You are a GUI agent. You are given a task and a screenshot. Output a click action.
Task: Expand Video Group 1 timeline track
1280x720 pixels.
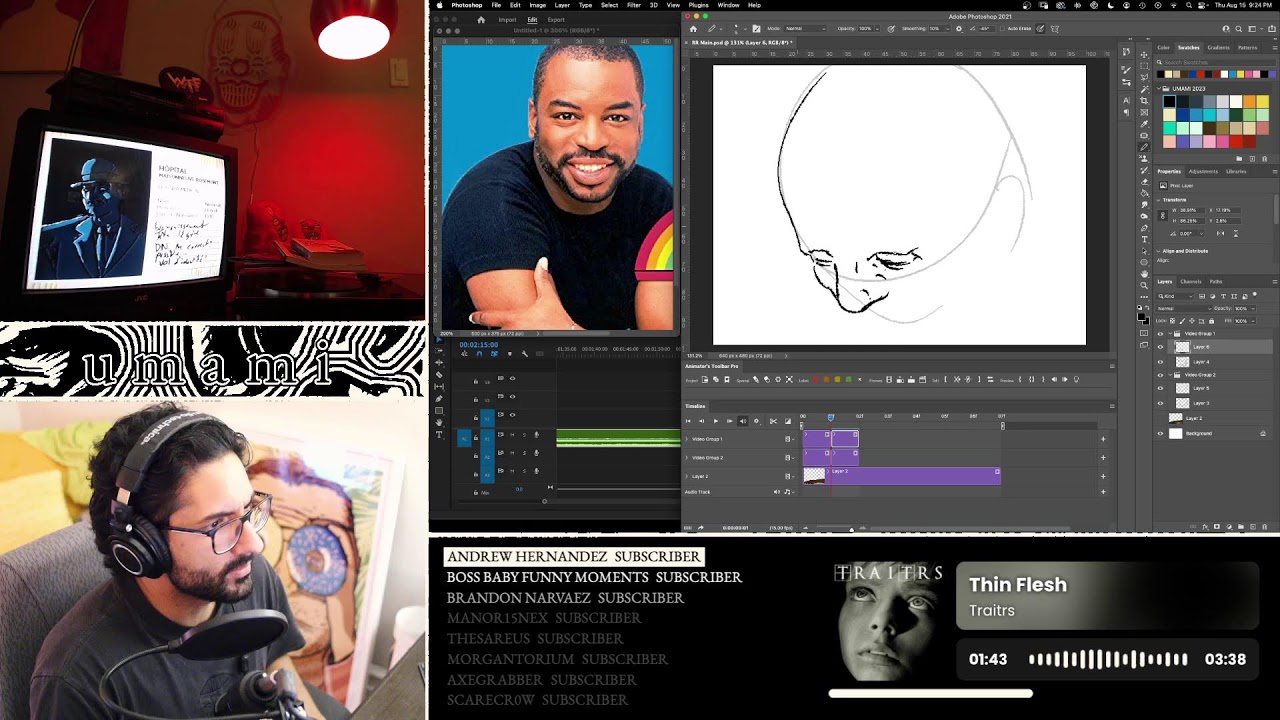686,439
